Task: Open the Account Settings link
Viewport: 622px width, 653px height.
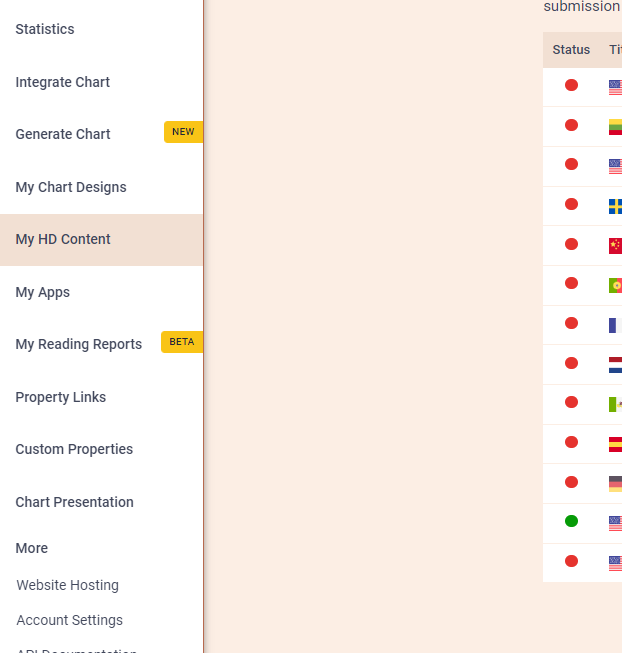Action: tap(70, 620)
